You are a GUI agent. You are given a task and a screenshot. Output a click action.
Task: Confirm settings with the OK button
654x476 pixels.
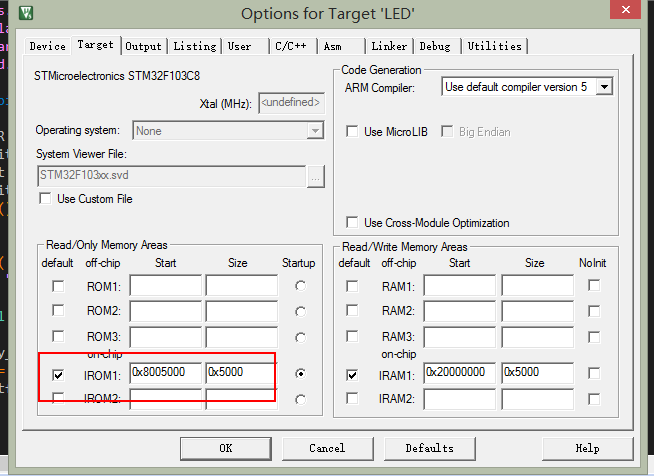[x=226, y=448]
